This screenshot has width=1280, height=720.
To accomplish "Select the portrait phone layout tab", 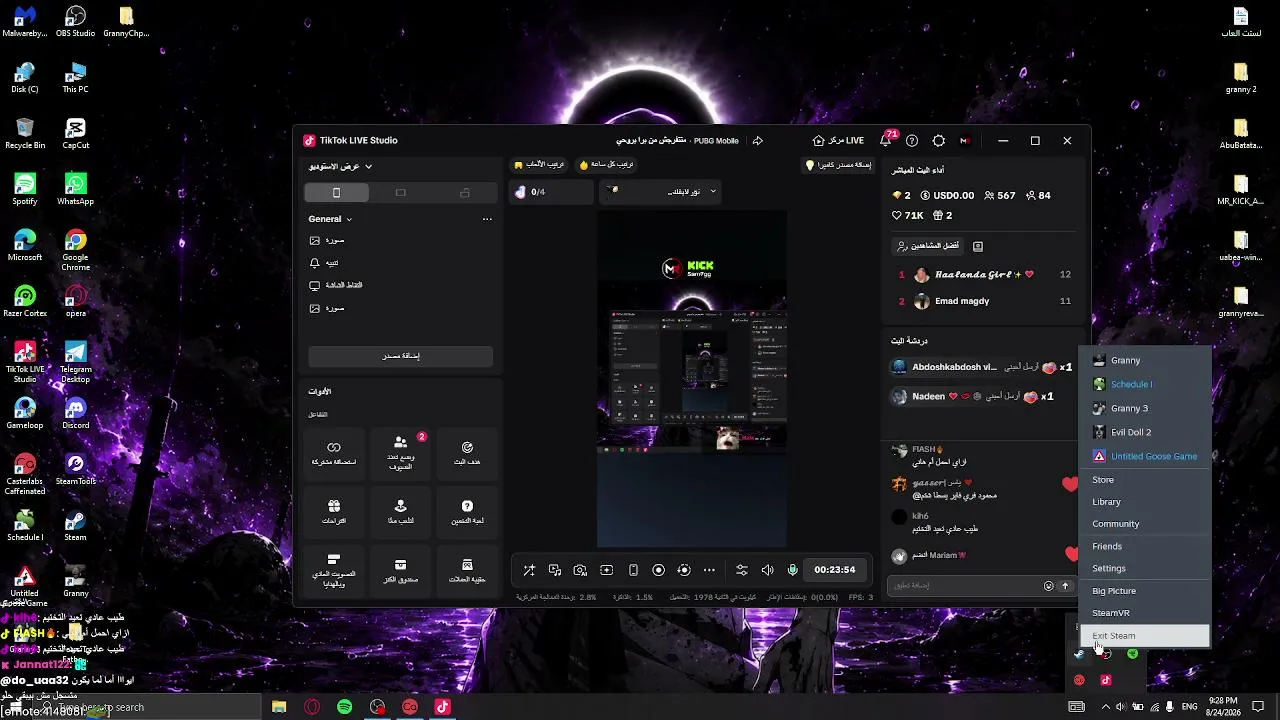I will 336,193.
